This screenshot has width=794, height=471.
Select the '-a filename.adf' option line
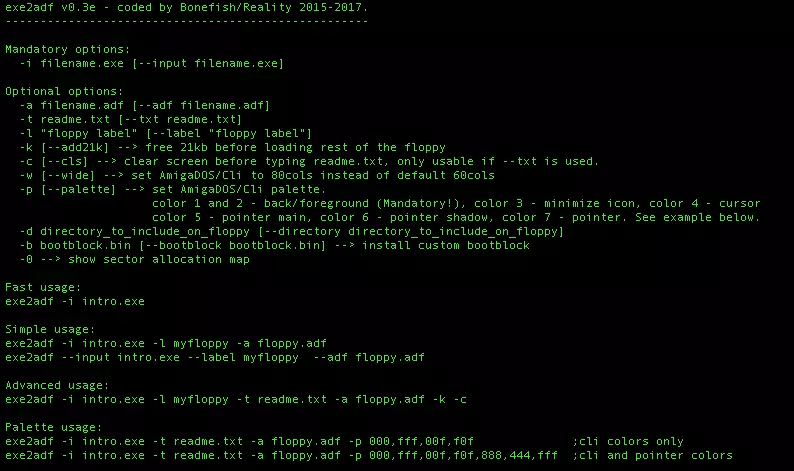coord(145,106)
